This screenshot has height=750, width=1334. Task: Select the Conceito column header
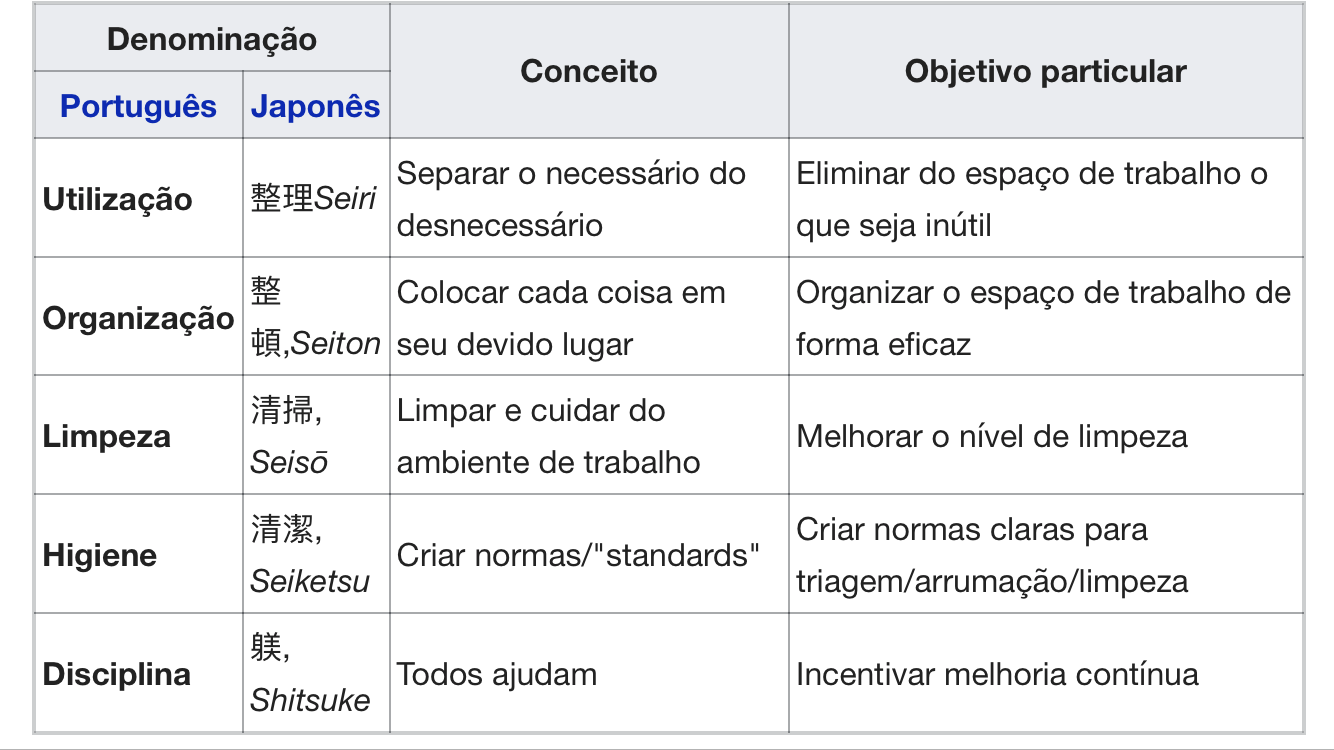[x=589, y=71]
